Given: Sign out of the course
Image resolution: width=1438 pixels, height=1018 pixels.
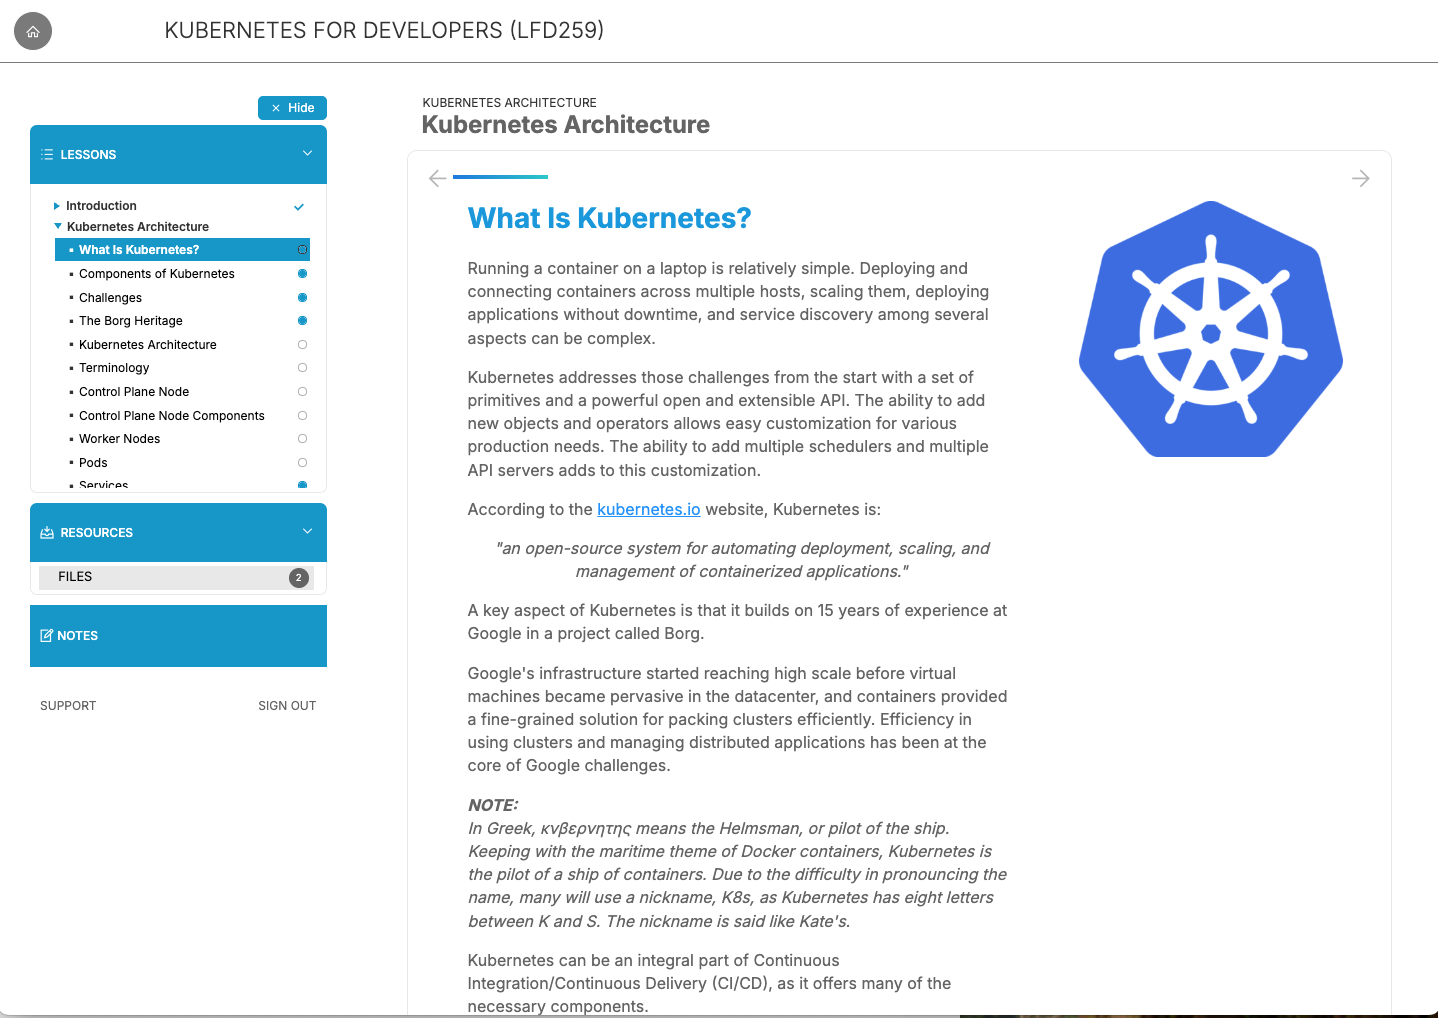Looking at the screenshot, I should [x=287, y=706].
